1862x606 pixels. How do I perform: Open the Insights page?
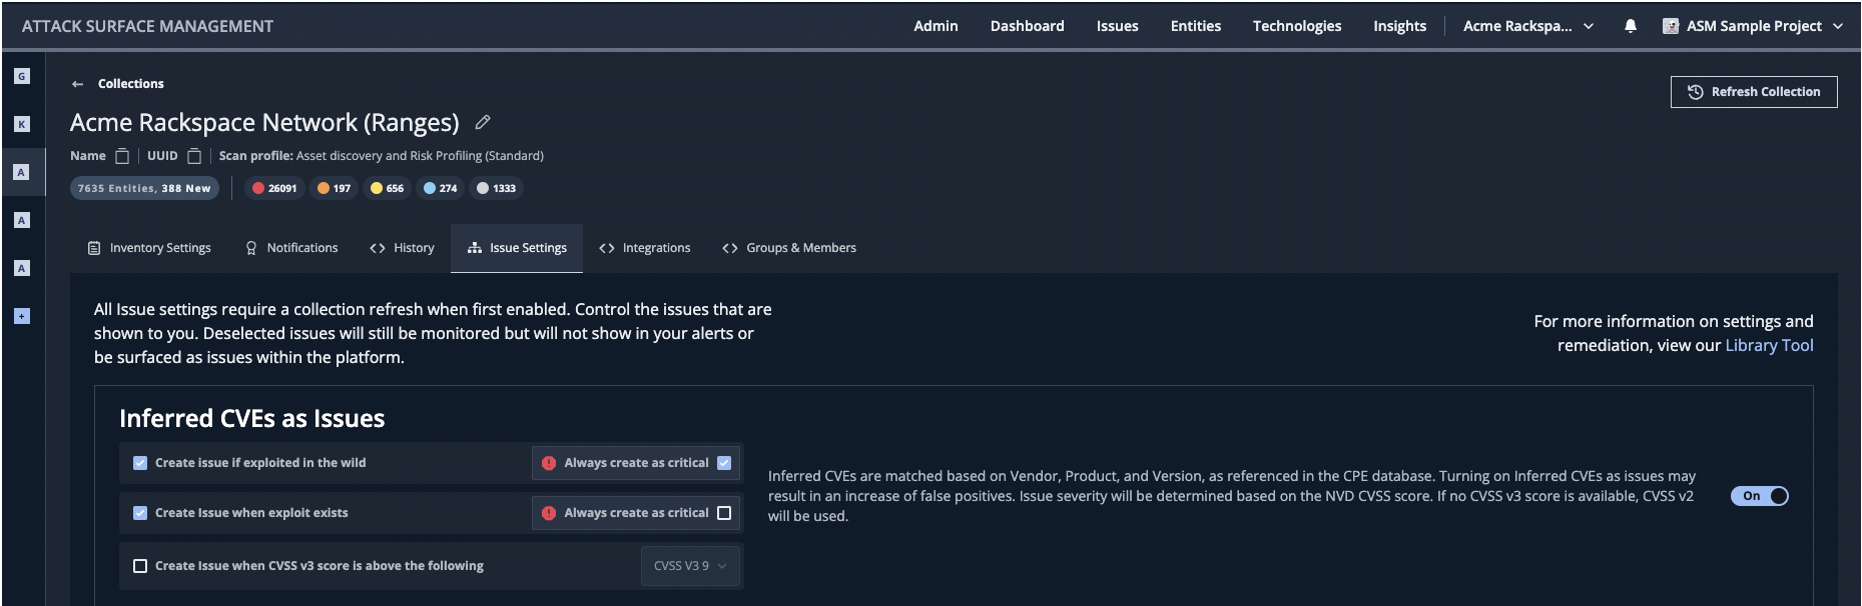(1400, 26)
